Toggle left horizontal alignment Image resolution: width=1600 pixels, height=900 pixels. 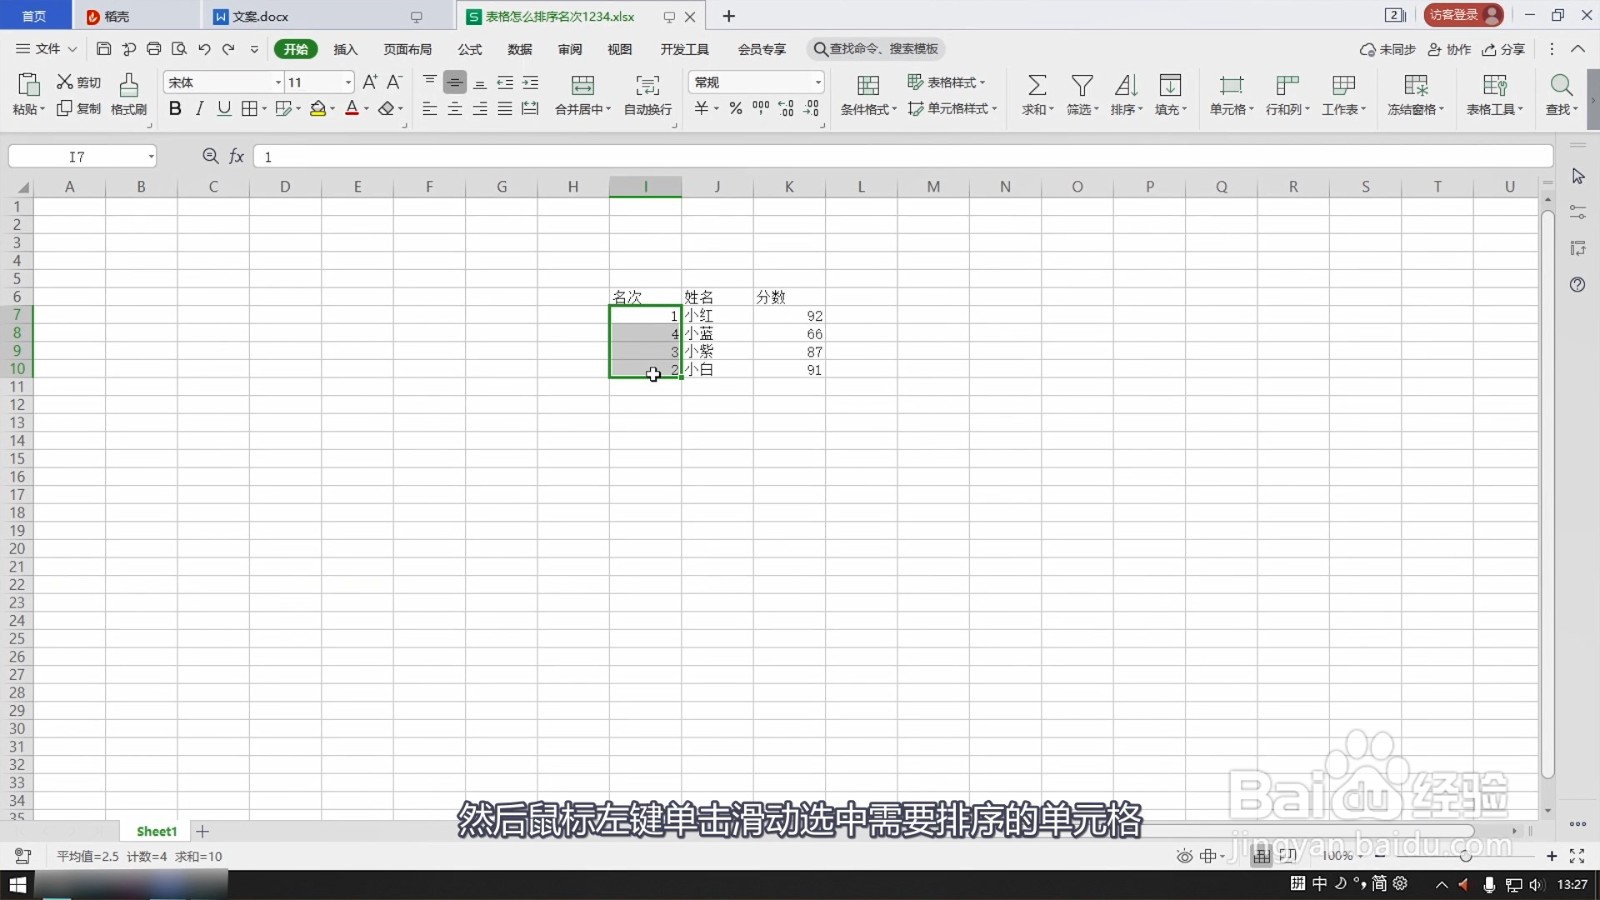pyautogui.click(x=430, y=108)
